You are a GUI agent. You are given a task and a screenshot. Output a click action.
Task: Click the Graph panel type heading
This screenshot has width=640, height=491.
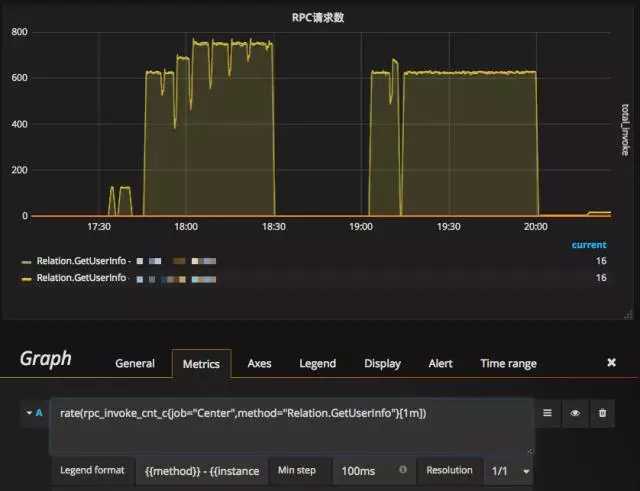click(x=45, y=359)
